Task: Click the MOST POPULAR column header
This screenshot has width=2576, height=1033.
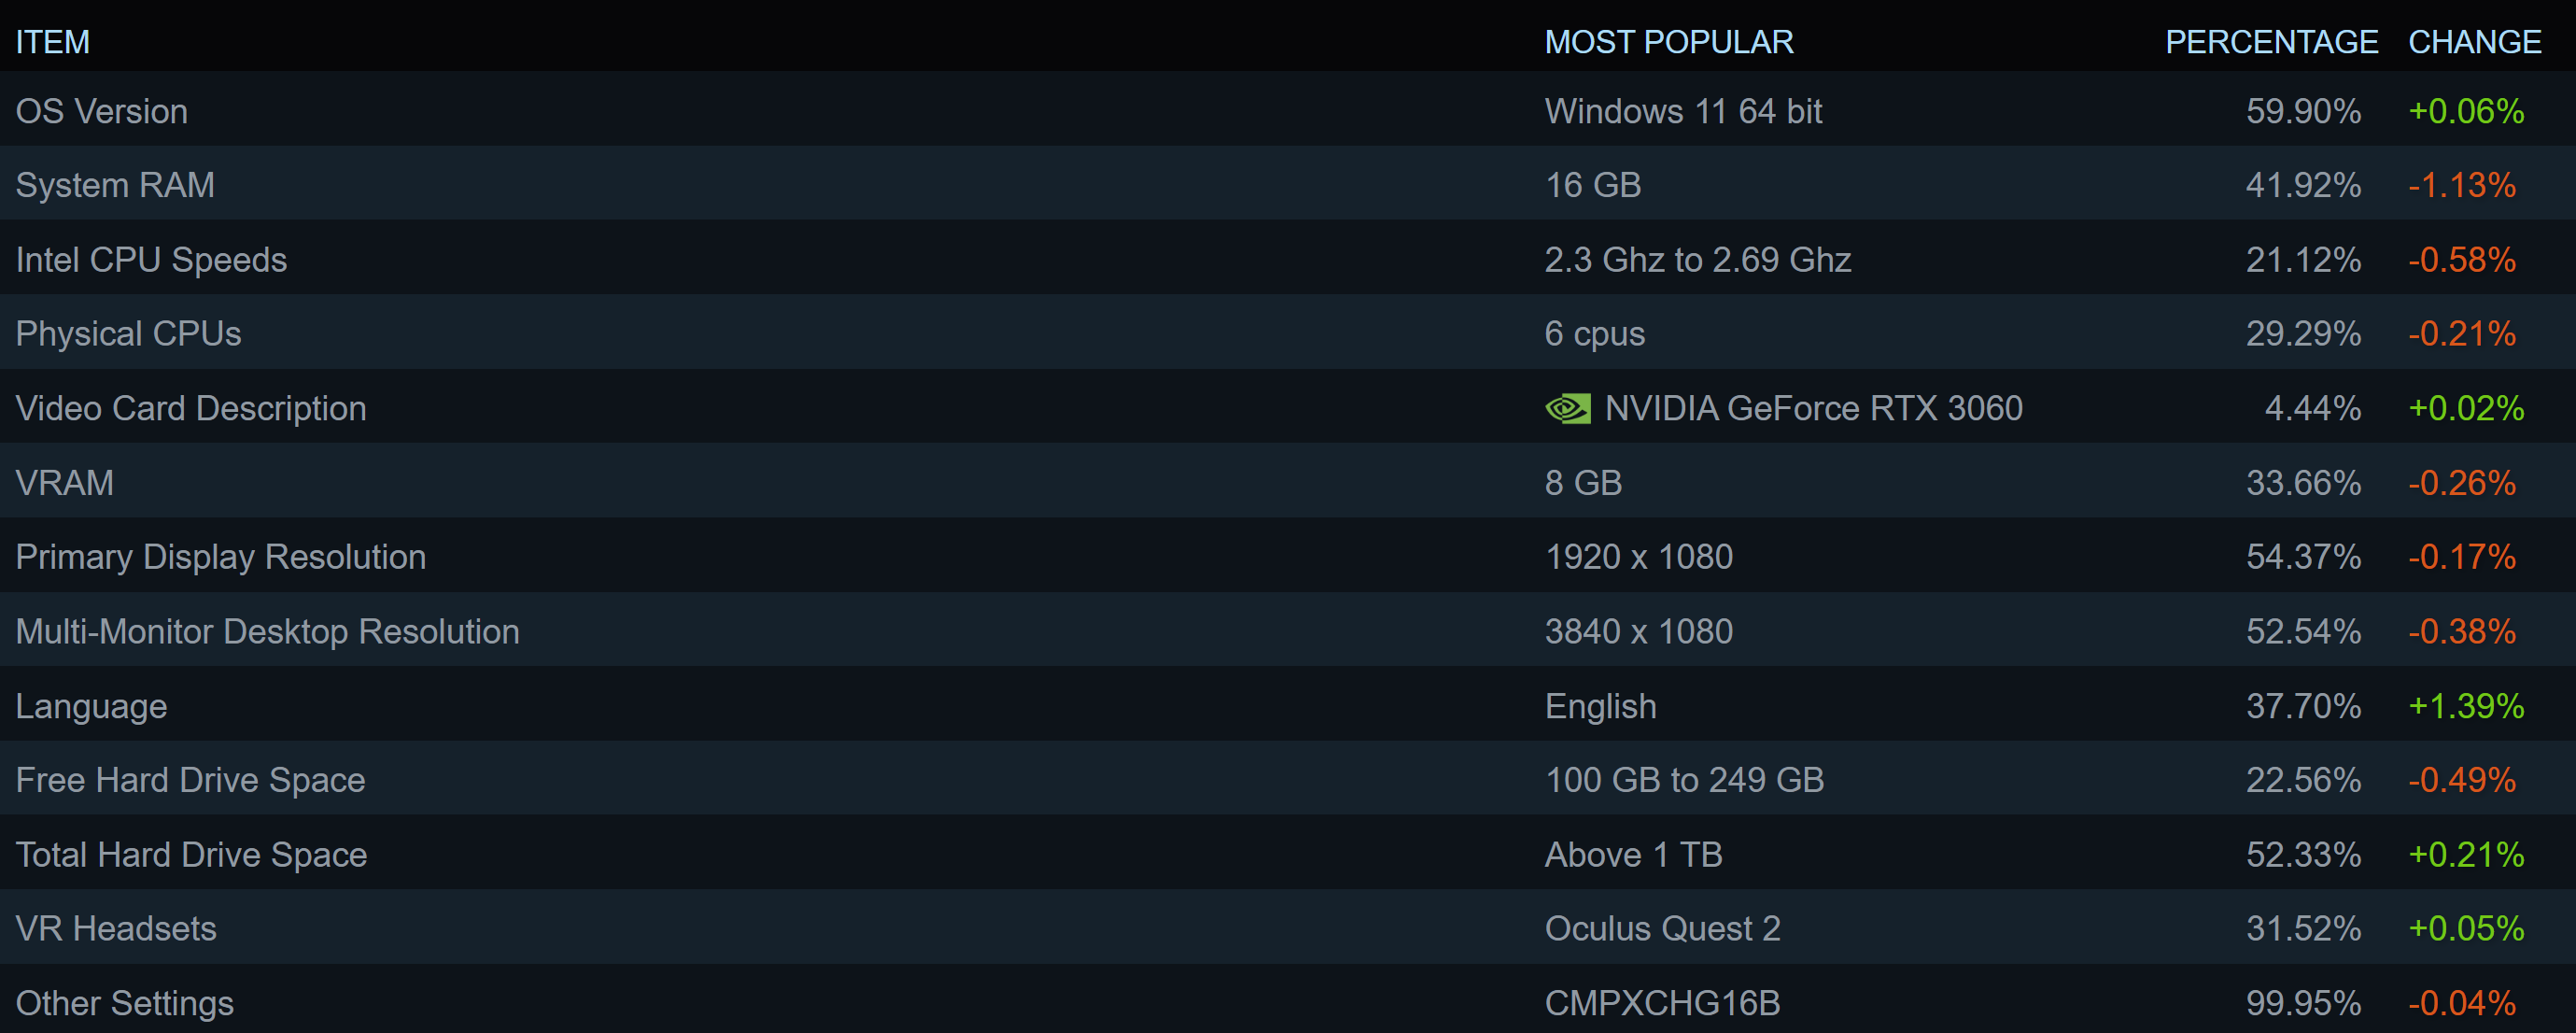Action: (x=1668, y=42)
